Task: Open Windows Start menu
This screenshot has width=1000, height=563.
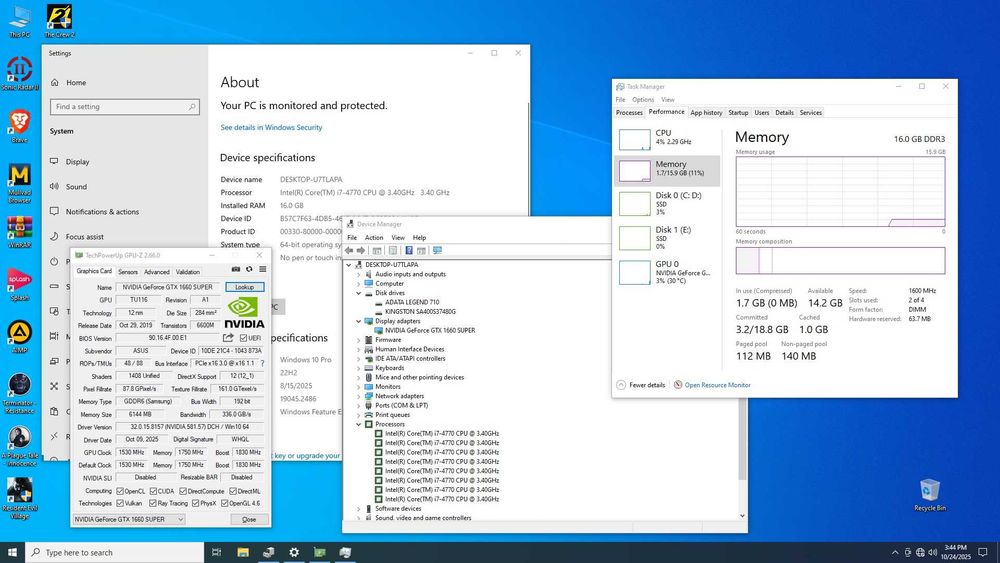Action: point(12,552)
